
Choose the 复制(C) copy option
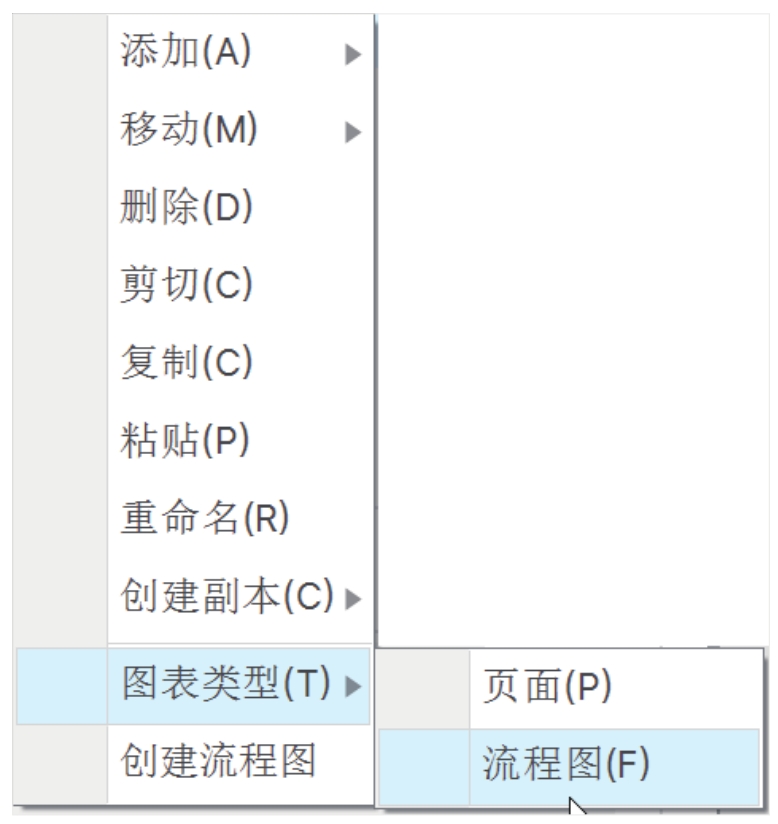pyautogui.click(x=187, y=362)
